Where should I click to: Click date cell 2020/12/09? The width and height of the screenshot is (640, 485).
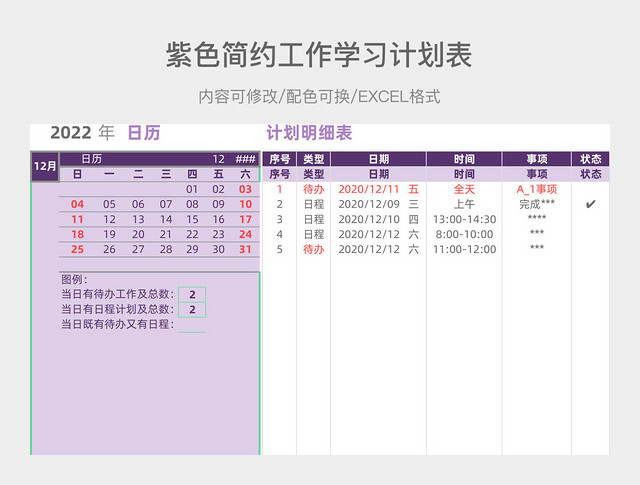(369, 205)
